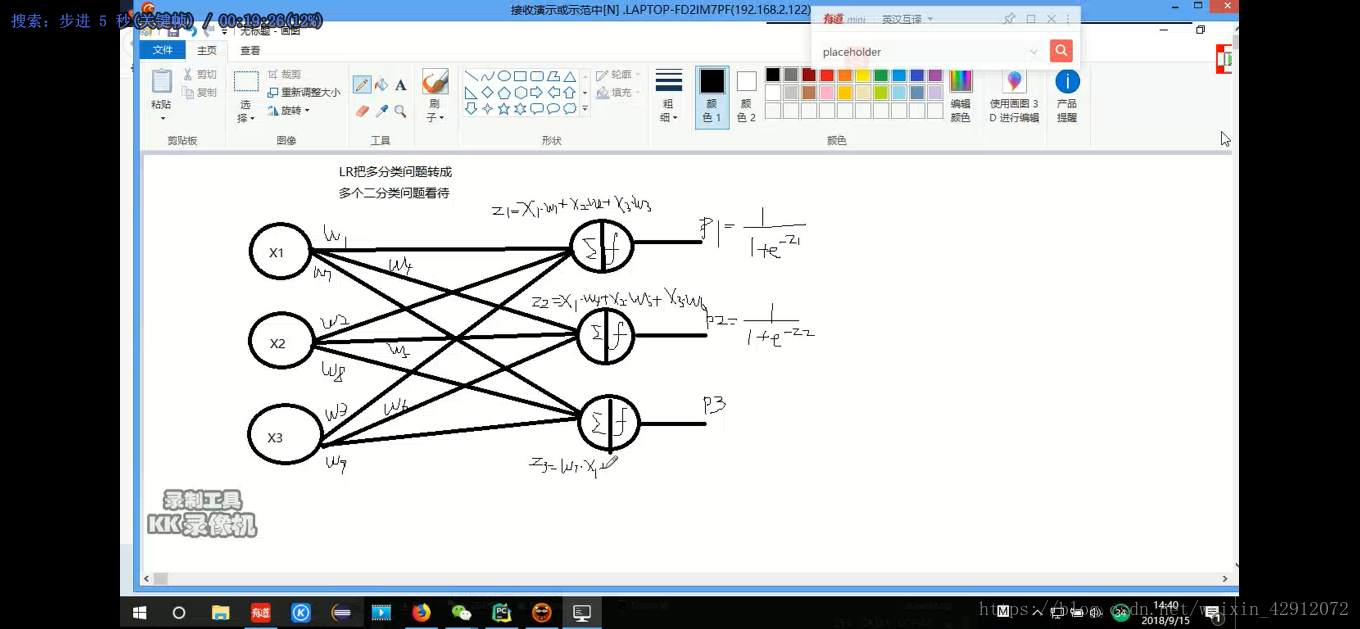Screen dimensions: 1360x629
Task: Open Edit with Paint 3D
Action: pyautogui.click(x=1014, y=96)
